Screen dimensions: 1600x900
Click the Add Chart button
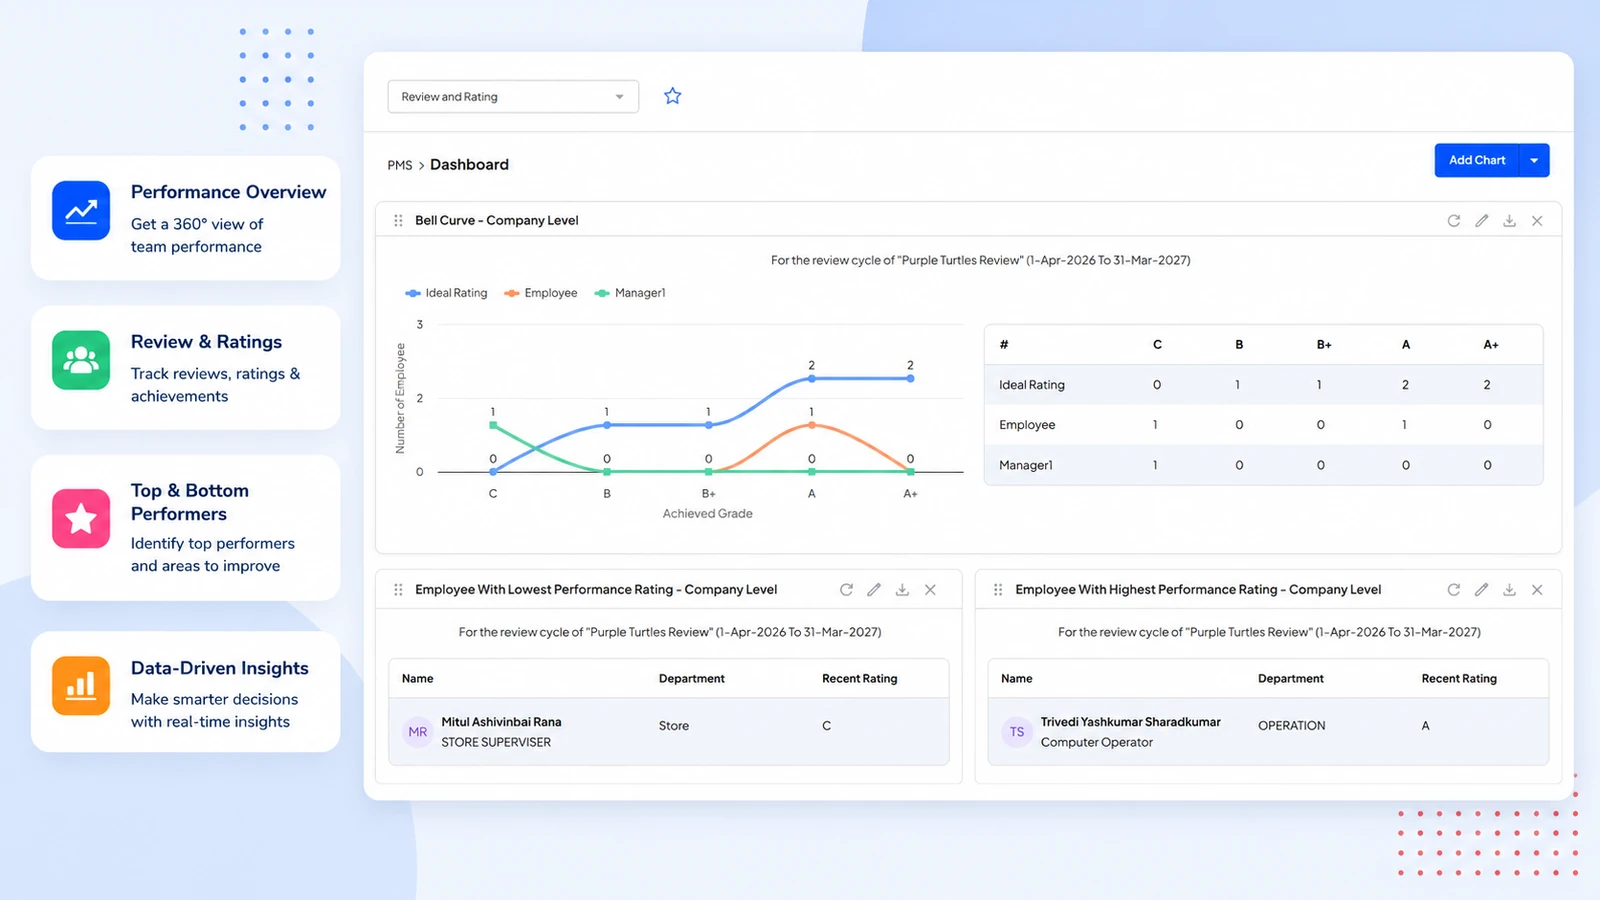(x=1477, y=160)
